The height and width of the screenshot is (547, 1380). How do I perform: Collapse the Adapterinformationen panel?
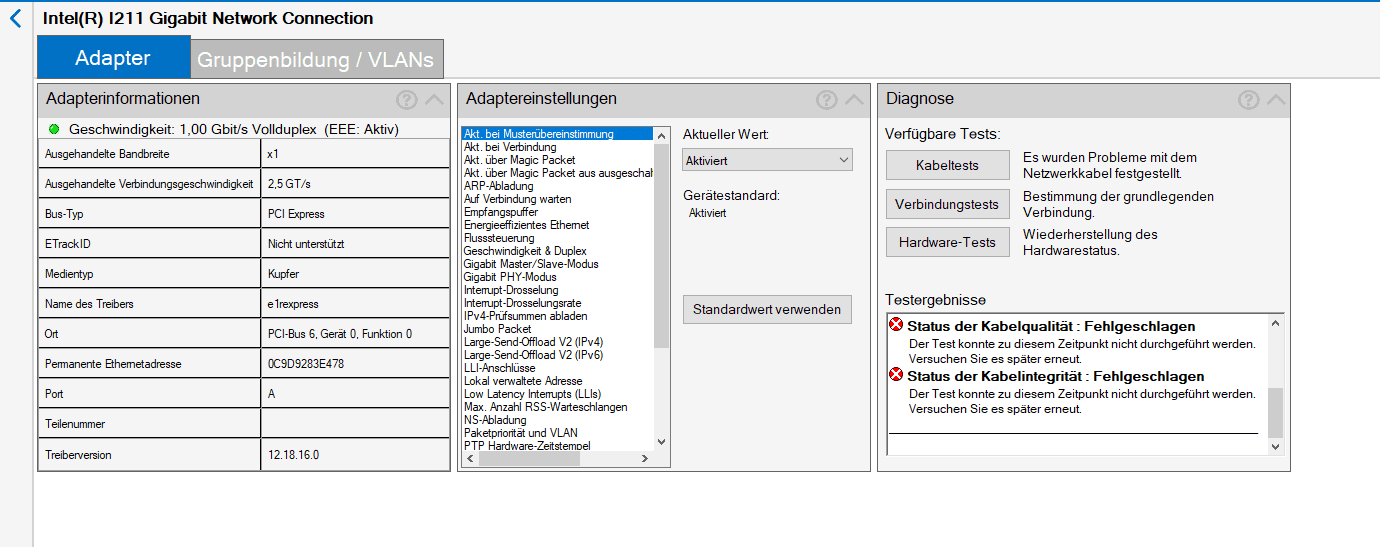[434, 99]
